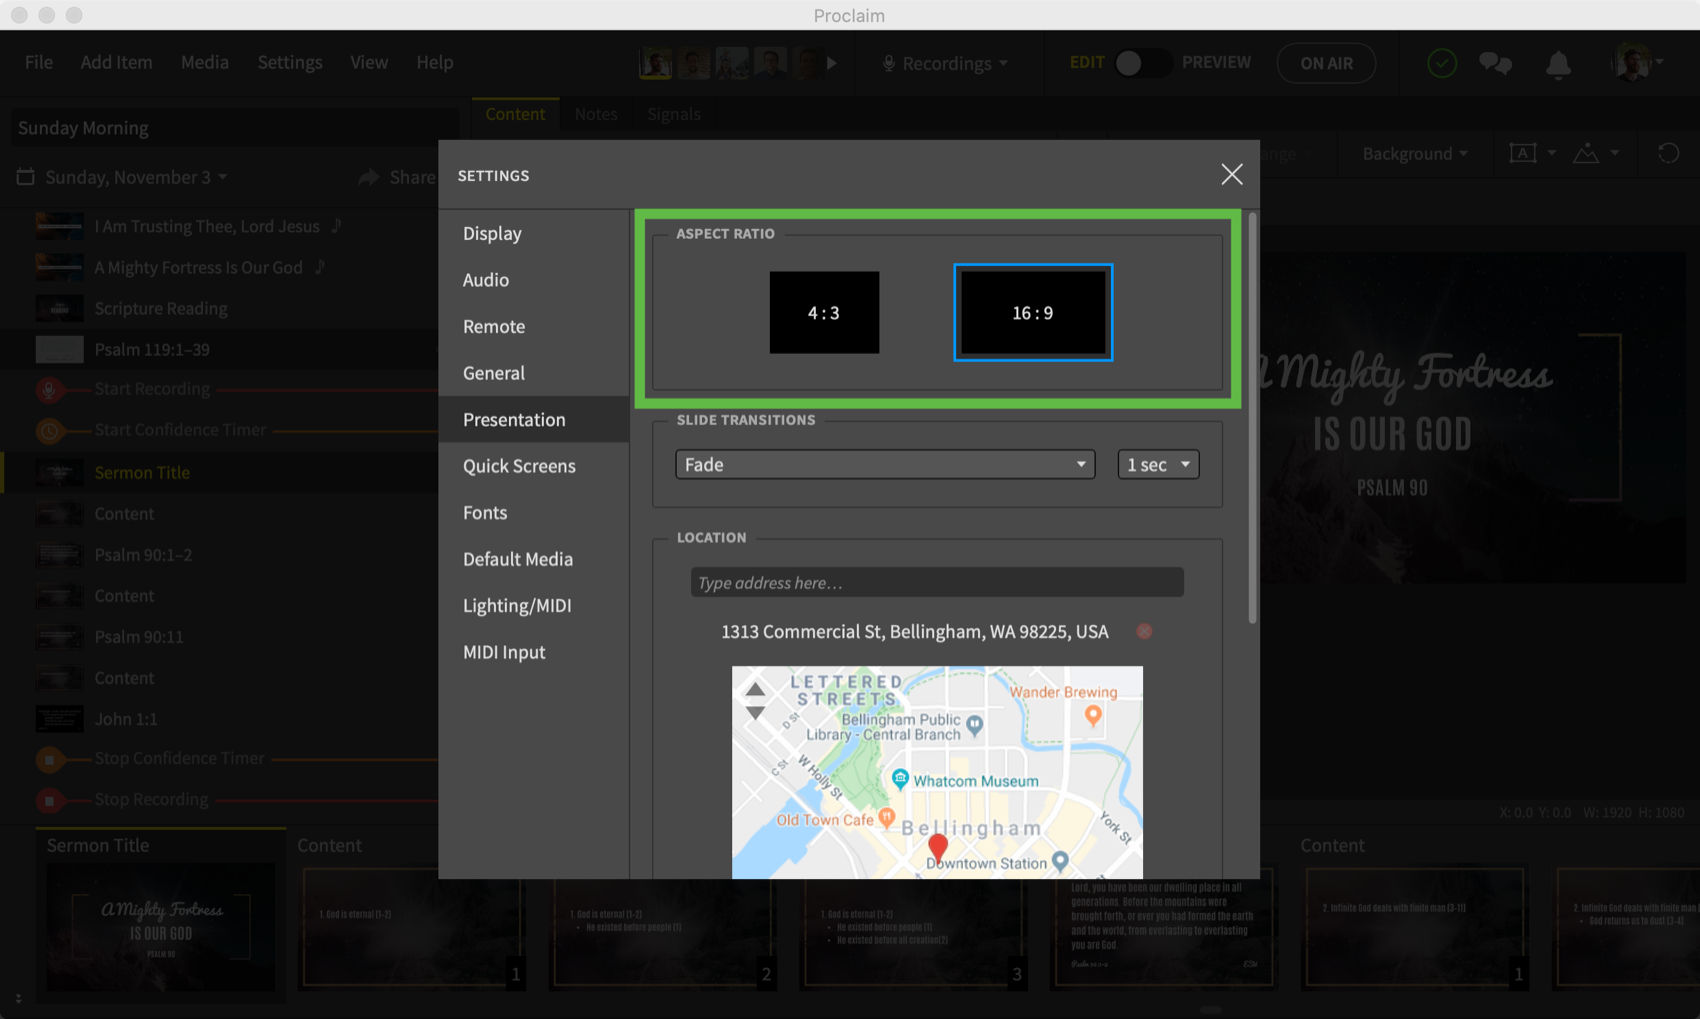This screenshot has width=1700, height=1019.
Task: Open the notifications bell
Action: (1558, 64)
